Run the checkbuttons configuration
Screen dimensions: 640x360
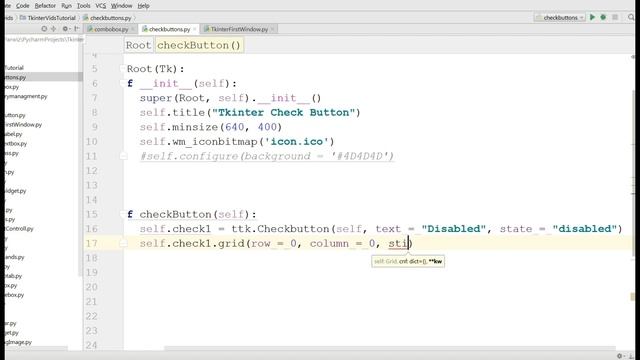click(x=592, y=17)
